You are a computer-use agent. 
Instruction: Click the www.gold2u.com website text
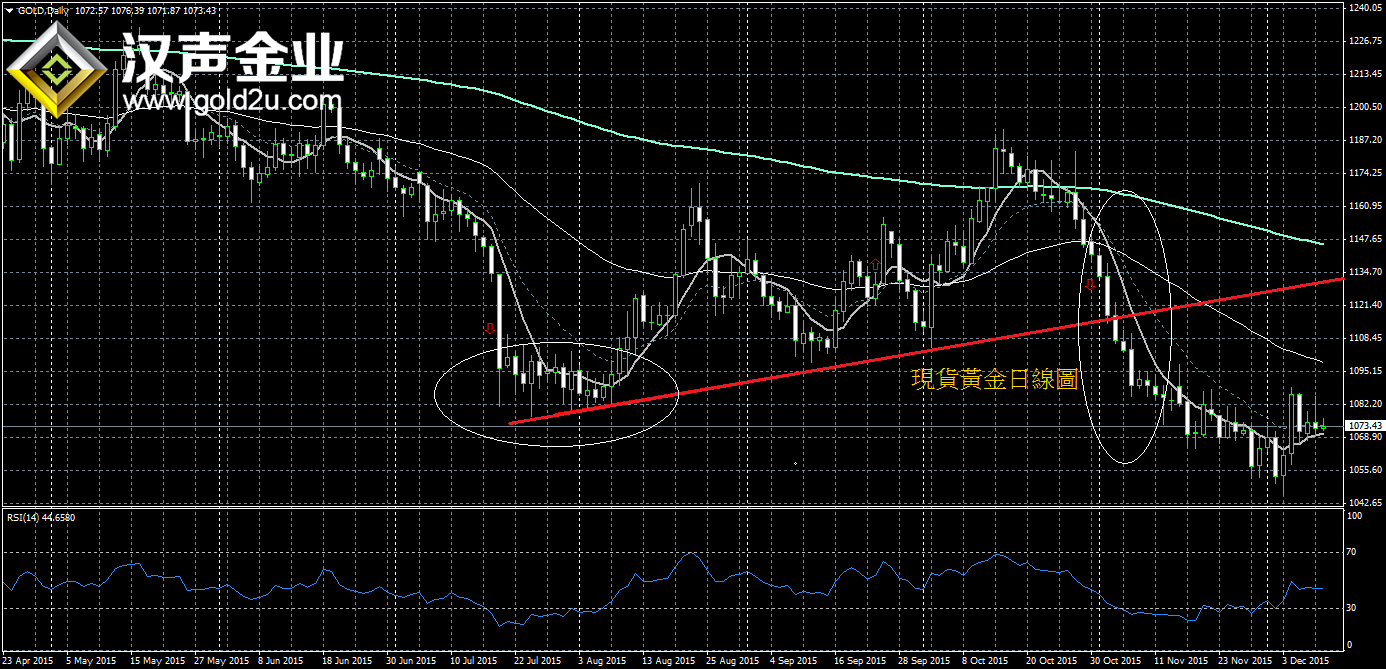pyautogui.click(x=232, y=101)
